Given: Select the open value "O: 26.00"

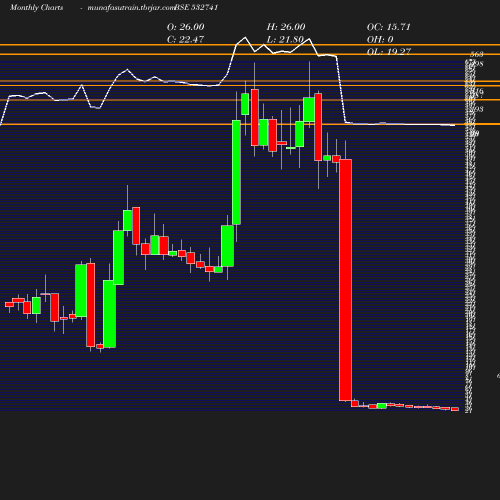Looking at the screenshot, I should tap(186, 27).
